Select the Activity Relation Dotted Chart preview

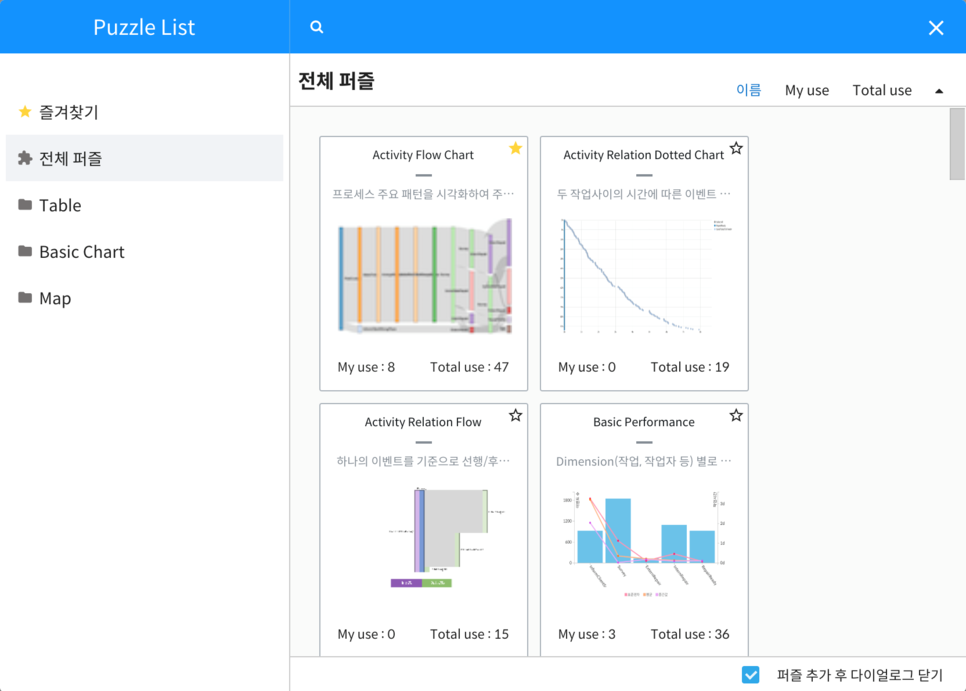(x=644, y=275)
